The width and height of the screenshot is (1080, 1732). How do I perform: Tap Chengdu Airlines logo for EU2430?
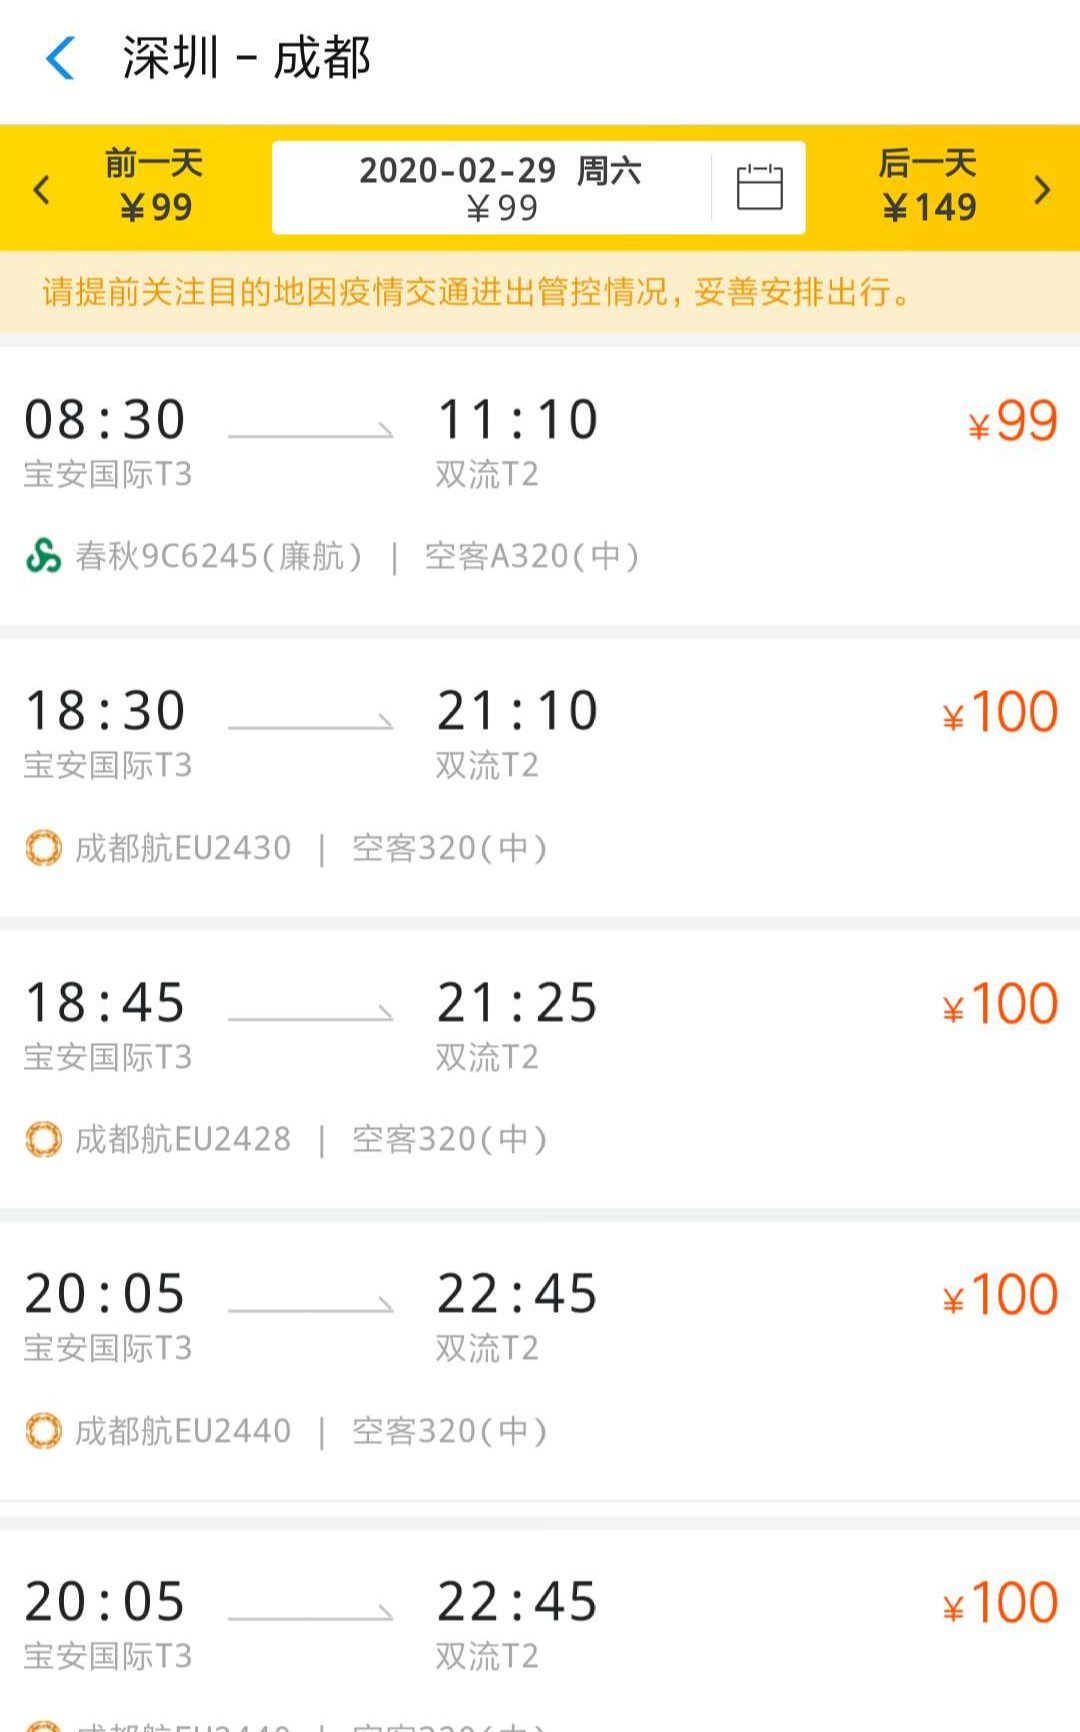click(x=43, y=848)
